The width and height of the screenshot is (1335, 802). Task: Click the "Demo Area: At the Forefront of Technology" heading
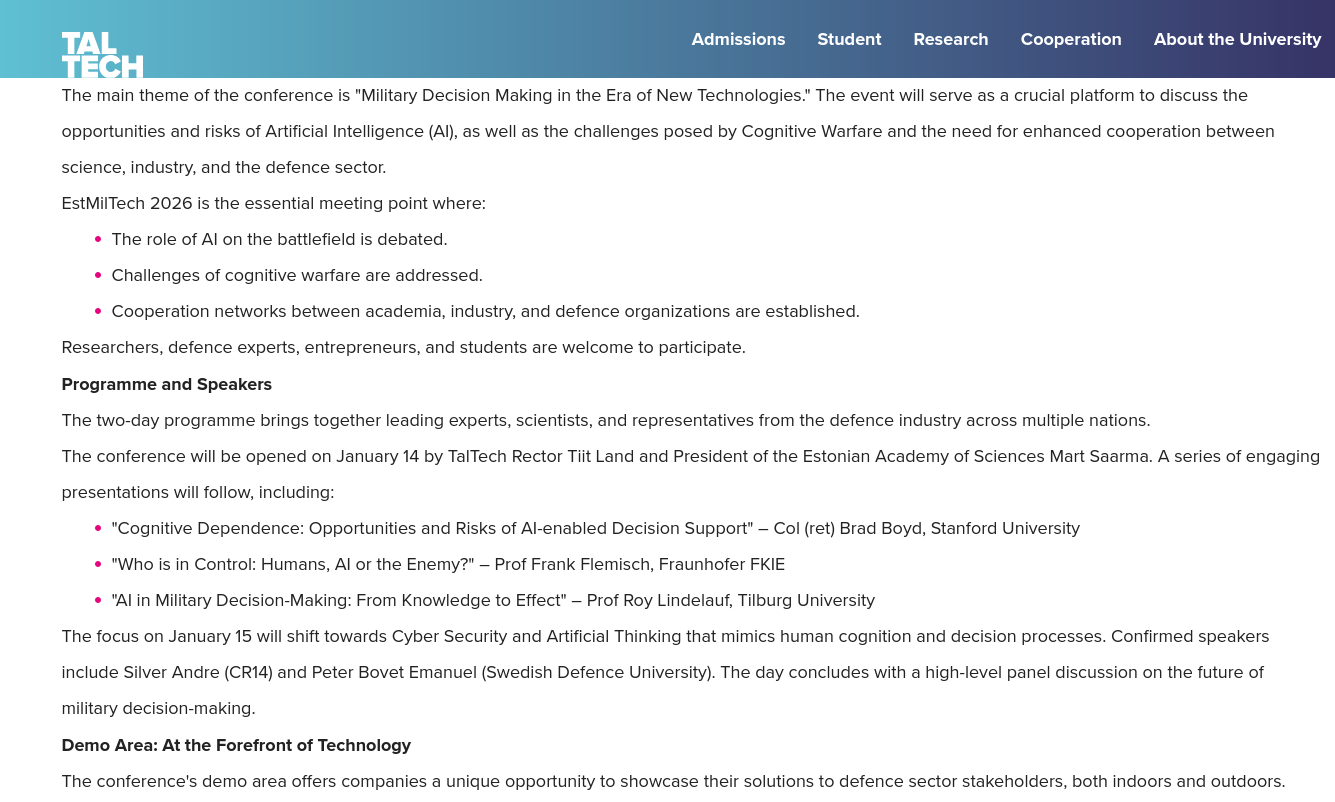236,745
